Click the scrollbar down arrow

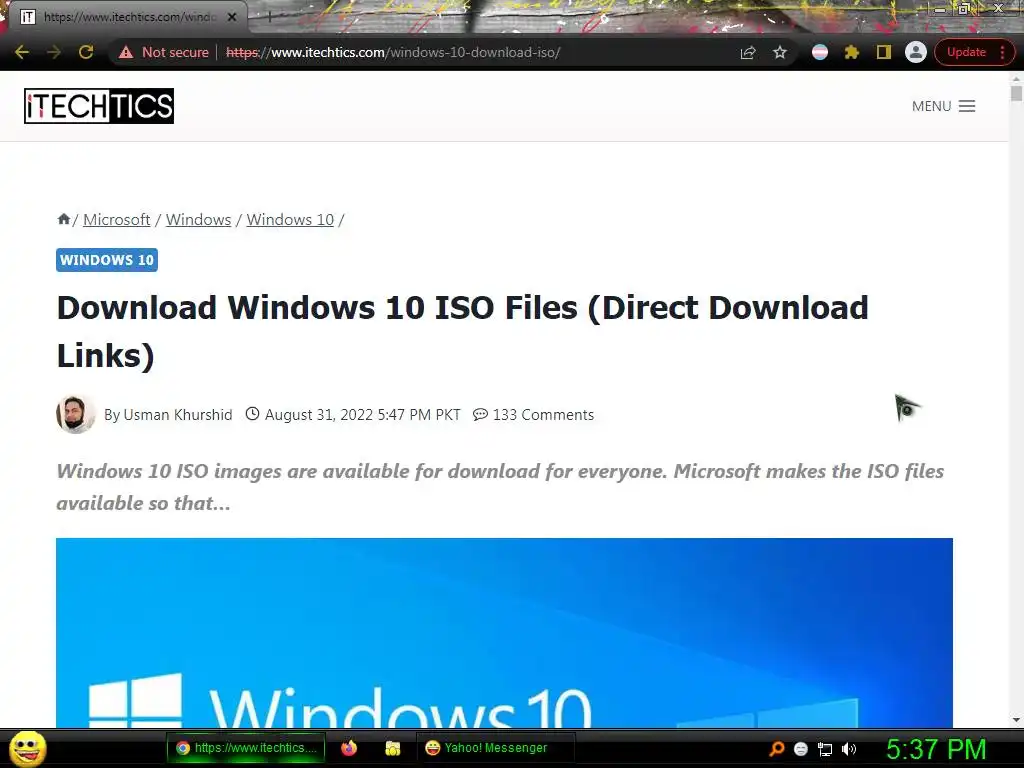pyautogui.click(x=1016, y=720)
